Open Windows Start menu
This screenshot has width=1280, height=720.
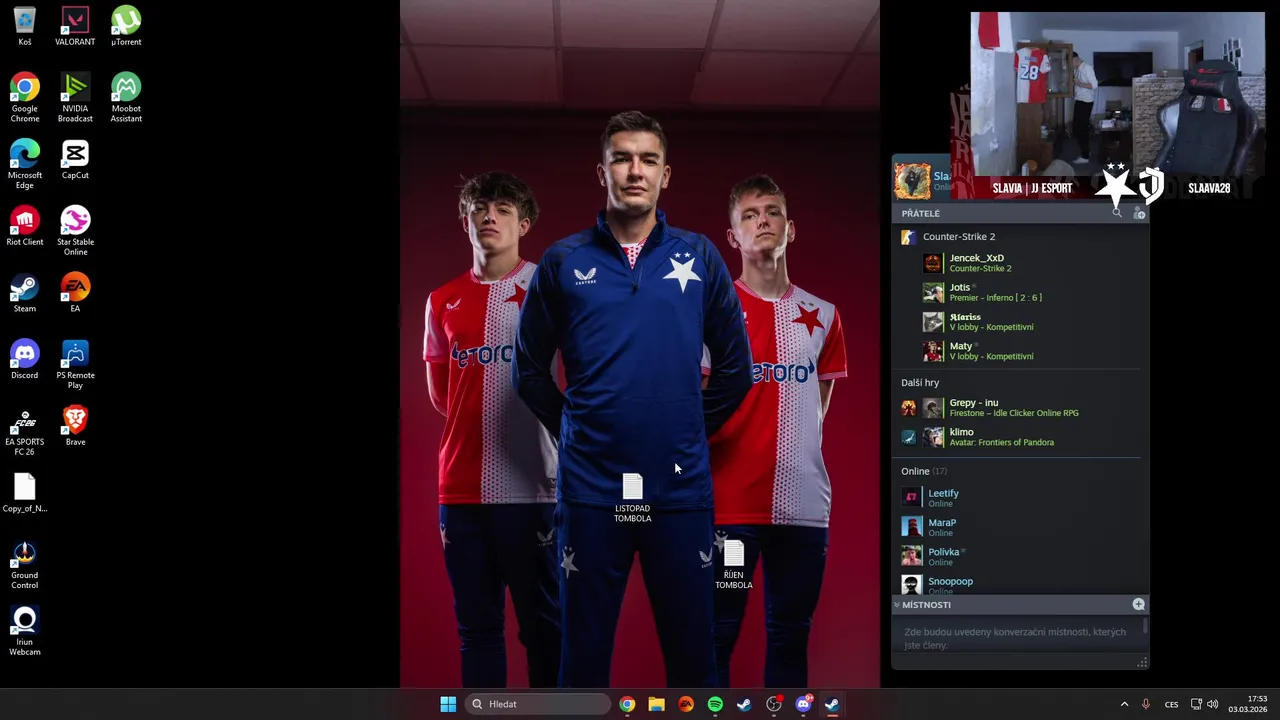(448, 704)
